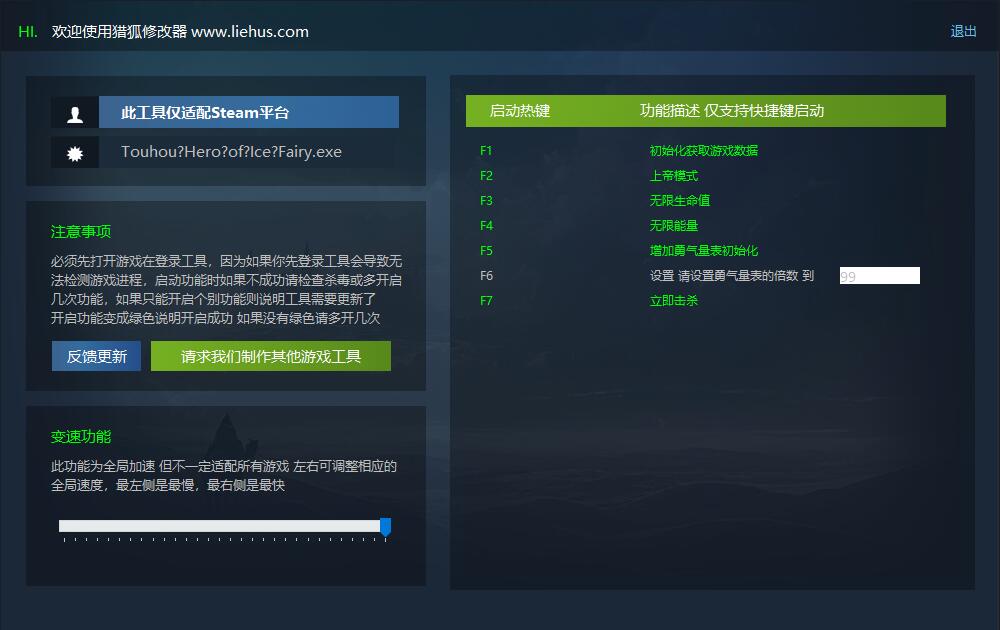The width and height of the screenshot is (1000, 630).
Task: Click the F5 hotkey label
Action: click(486, 251)
